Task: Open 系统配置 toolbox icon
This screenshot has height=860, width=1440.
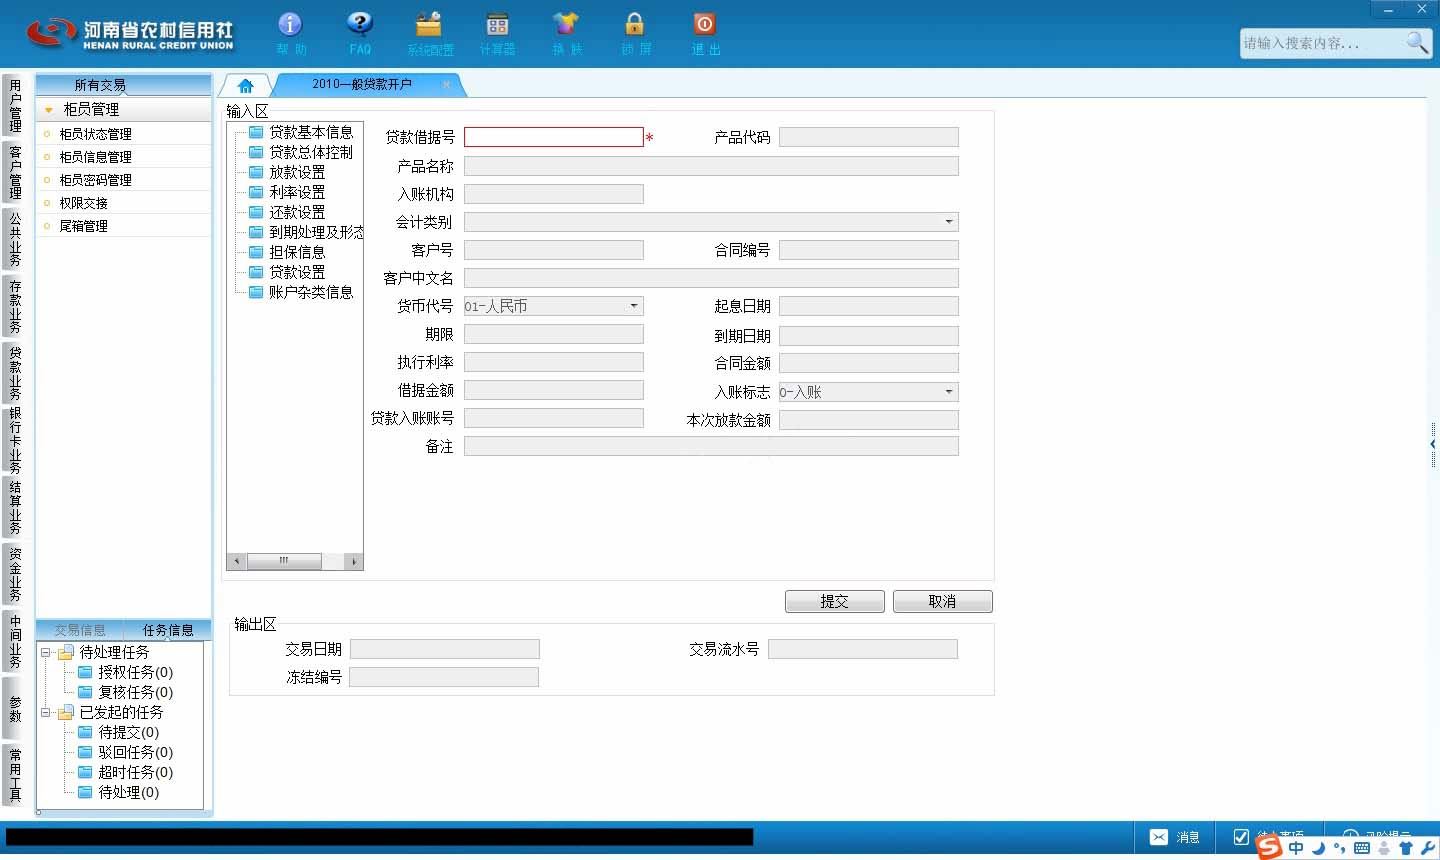Action: 429,24
